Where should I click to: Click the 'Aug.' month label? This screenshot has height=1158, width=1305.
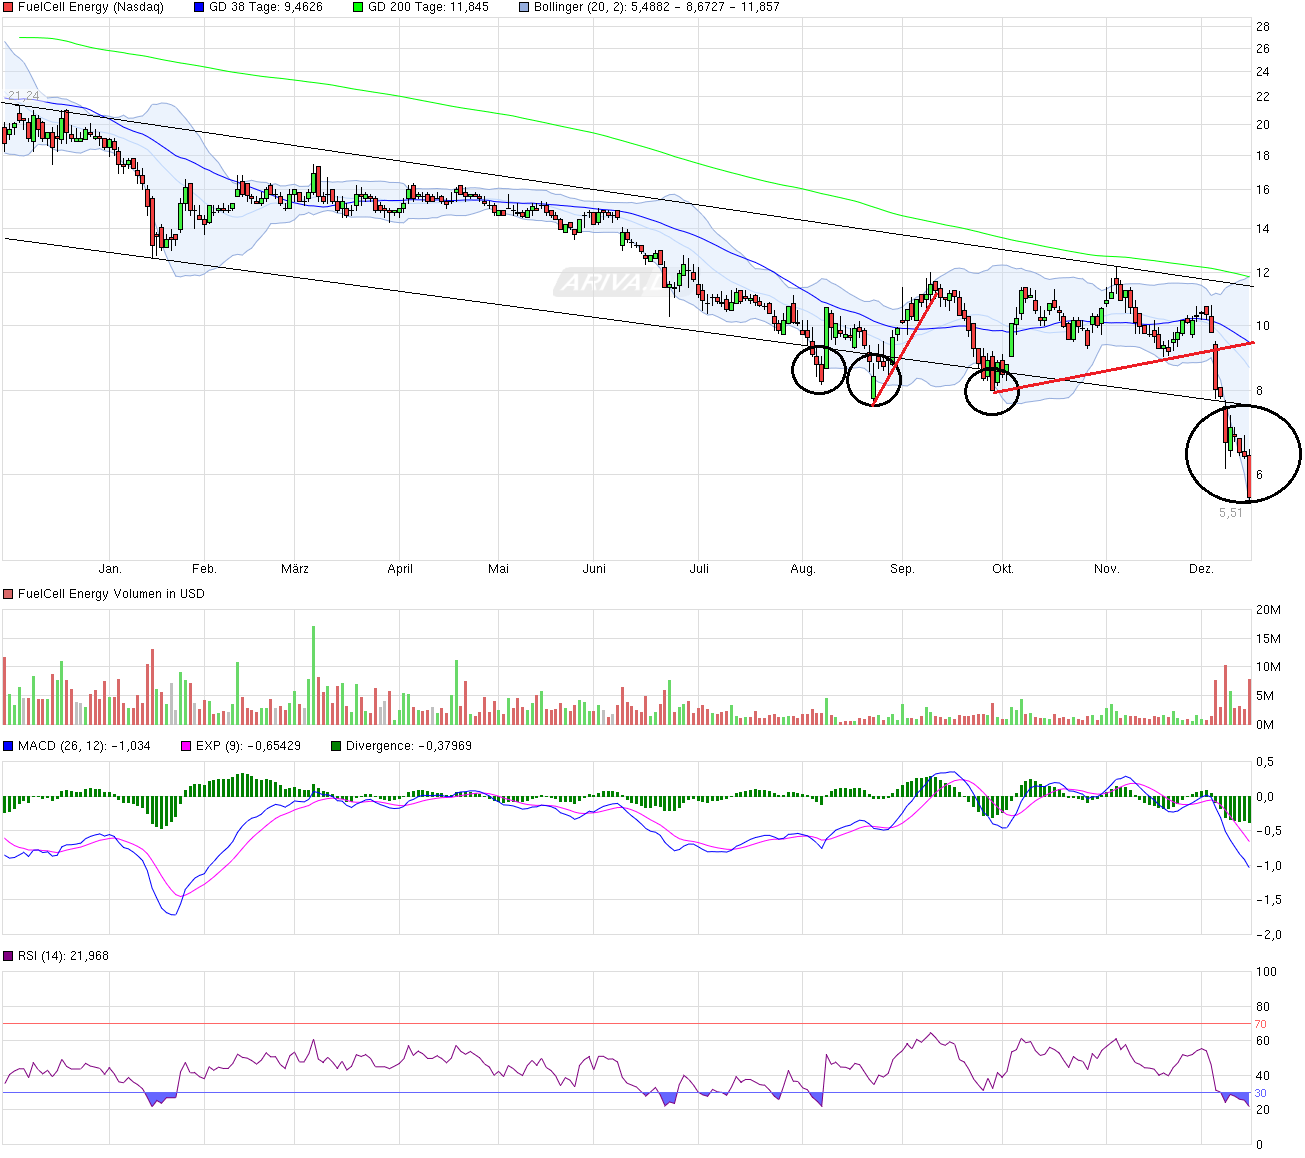pyautogui.click(x=803, y=569)
